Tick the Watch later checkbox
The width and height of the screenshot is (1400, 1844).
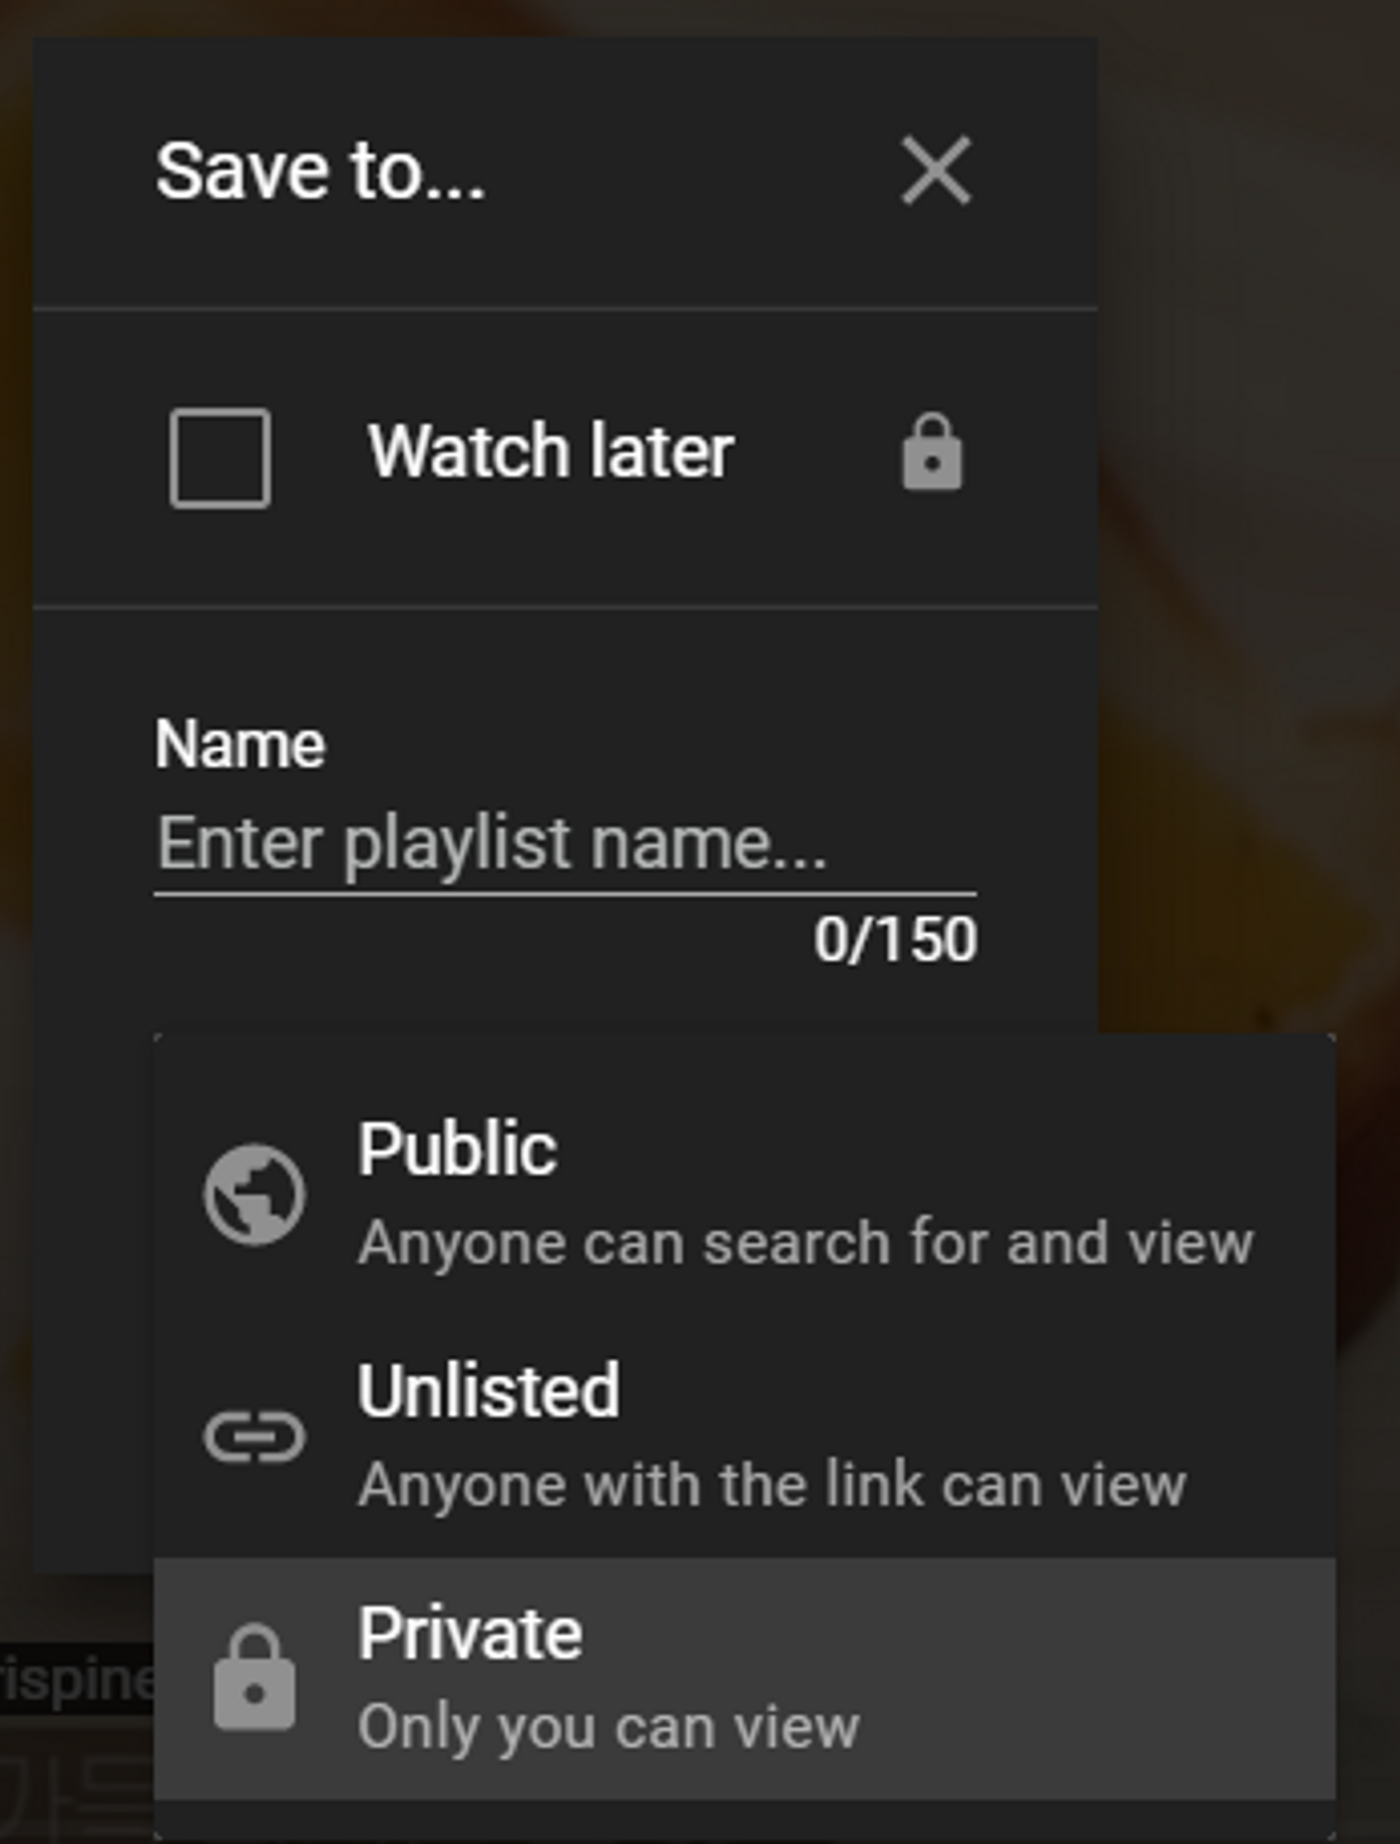coord(220,458)
